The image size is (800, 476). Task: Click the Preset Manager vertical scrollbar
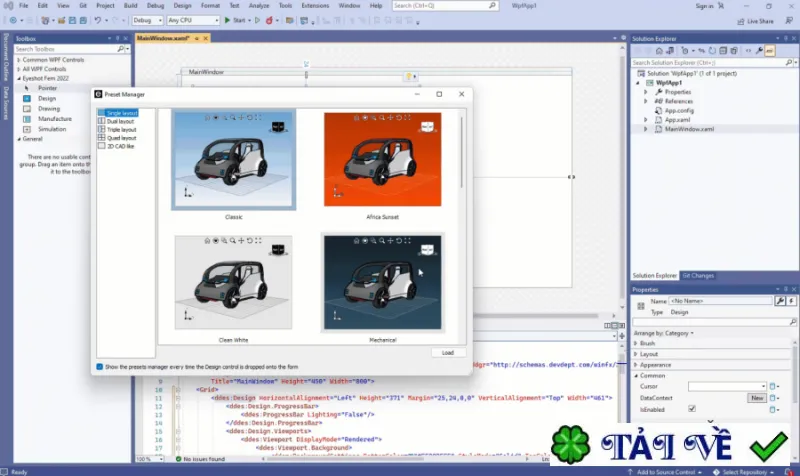point(462,153)
